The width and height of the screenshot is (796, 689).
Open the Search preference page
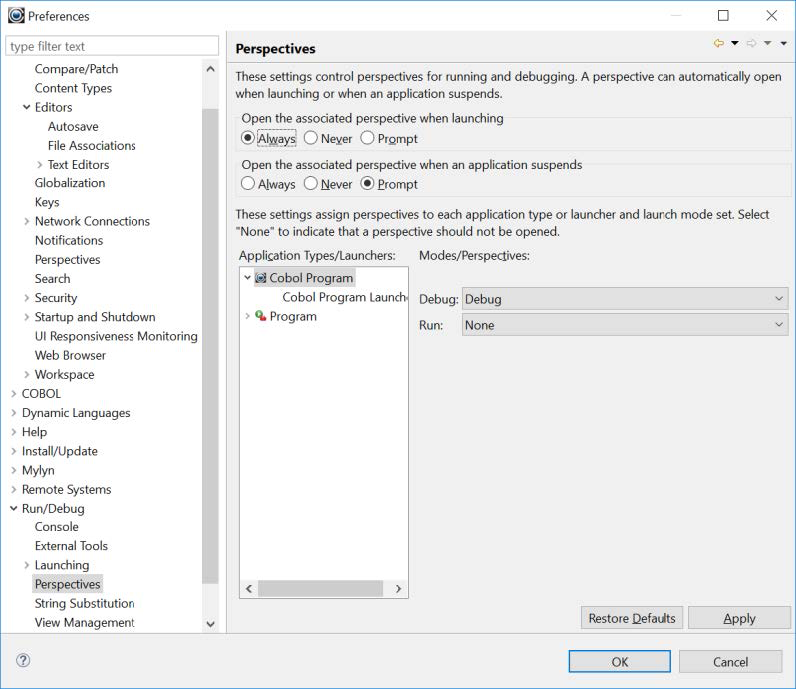pyautogui.click(x=52, y=279)
